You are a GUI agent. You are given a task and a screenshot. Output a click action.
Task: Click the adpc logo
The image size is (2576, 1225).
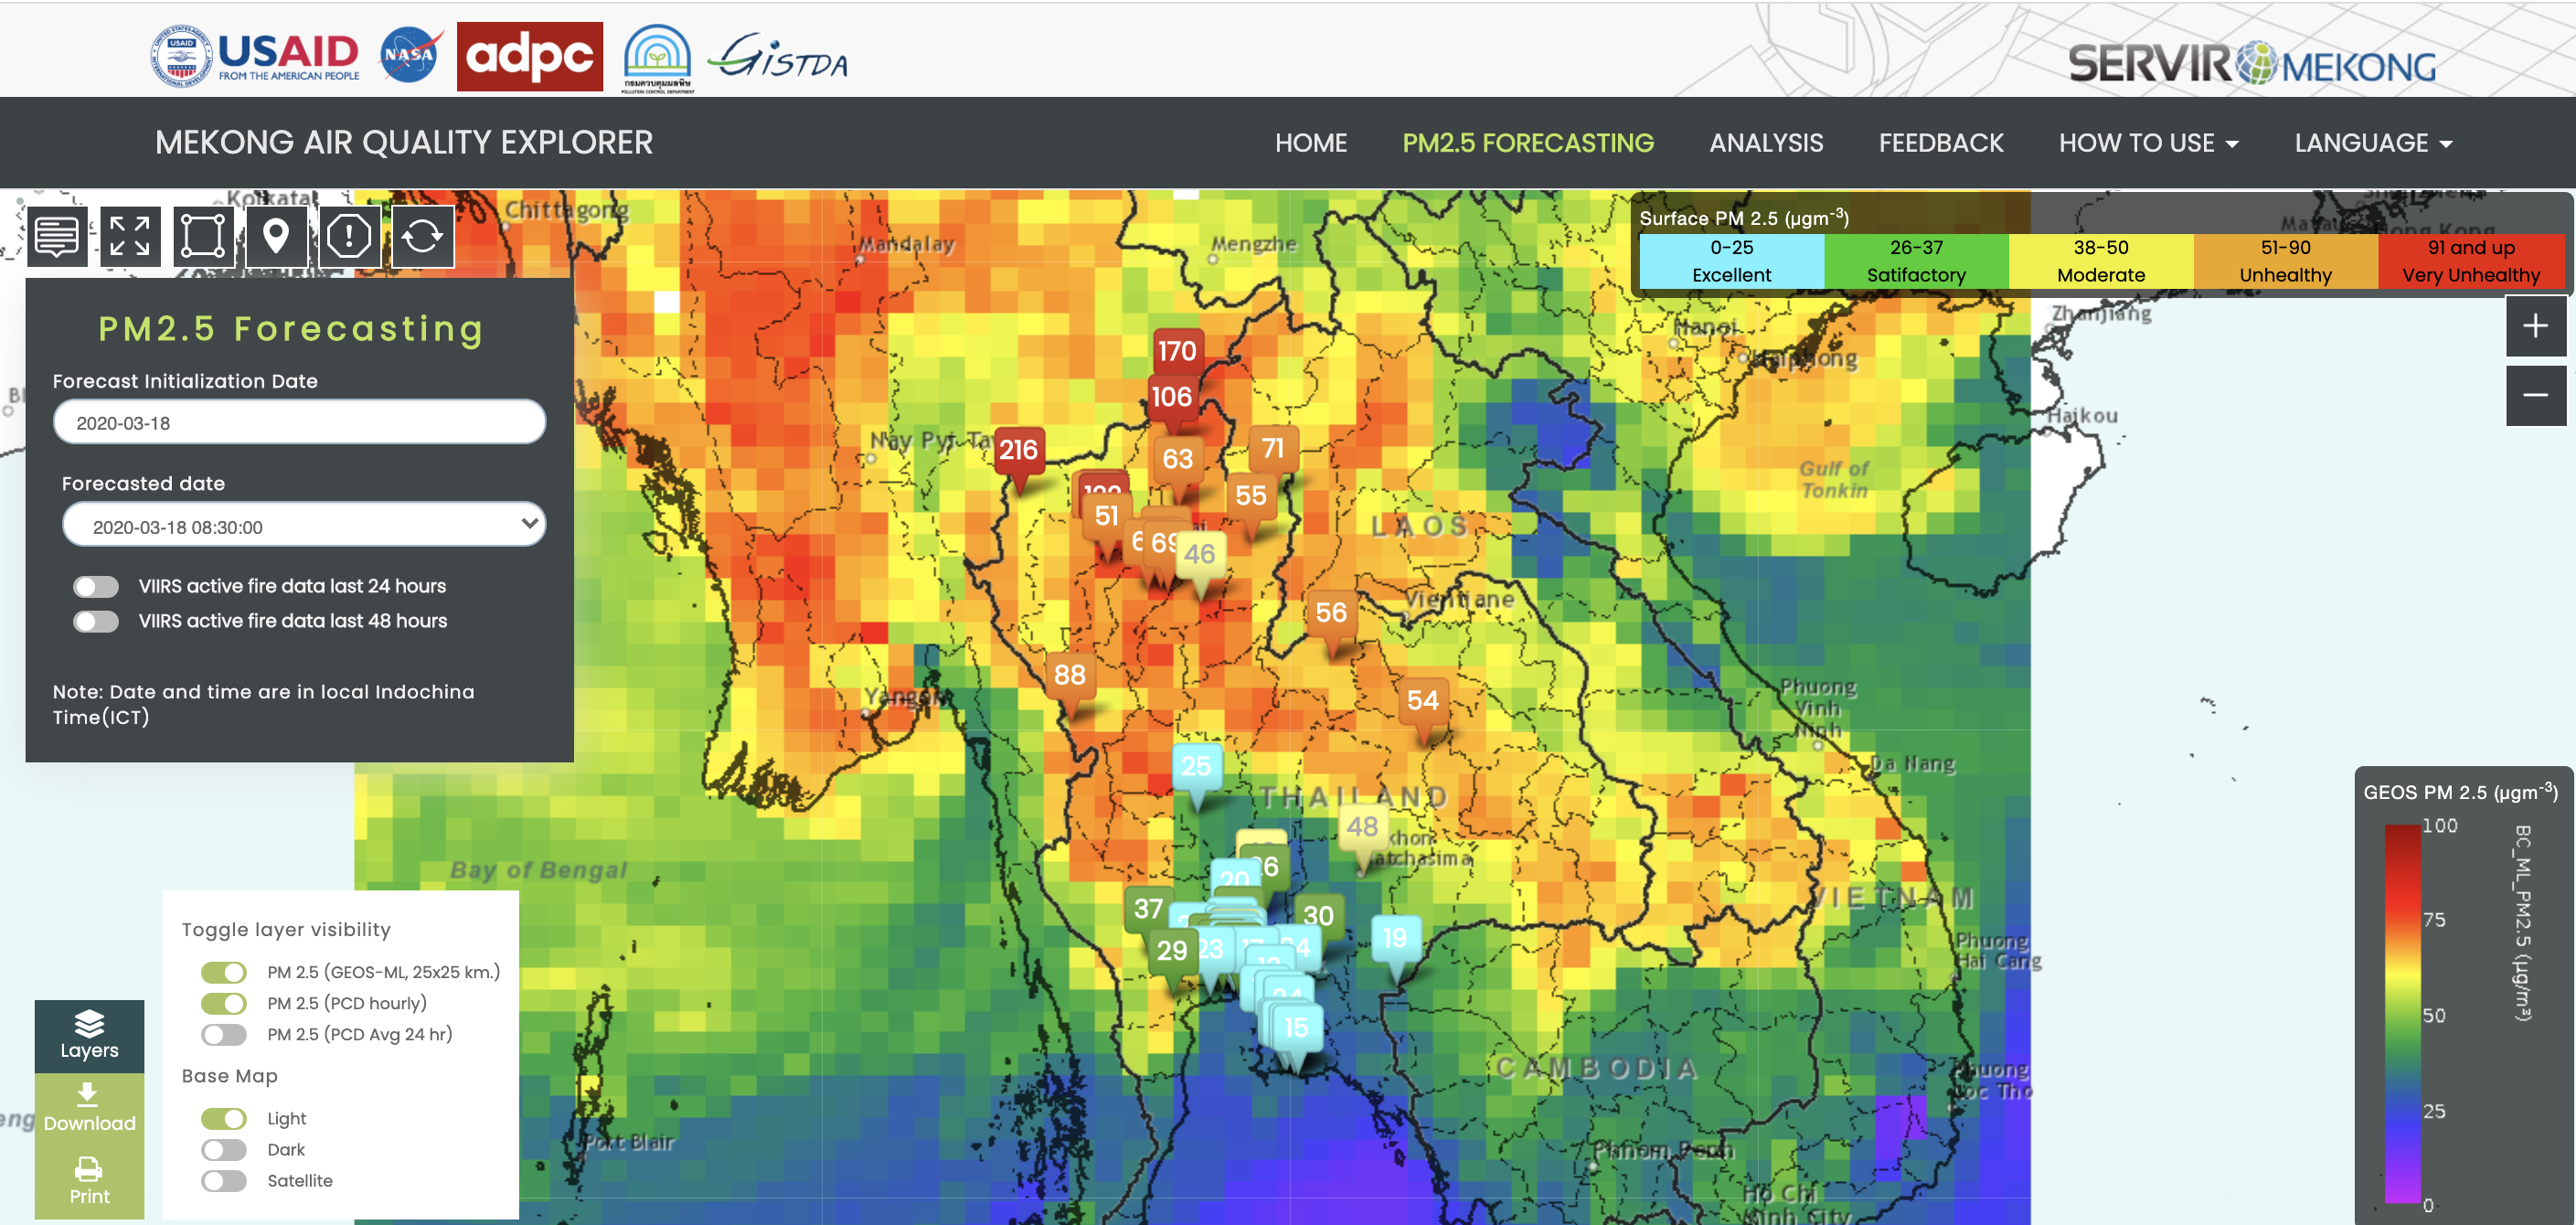530,56
